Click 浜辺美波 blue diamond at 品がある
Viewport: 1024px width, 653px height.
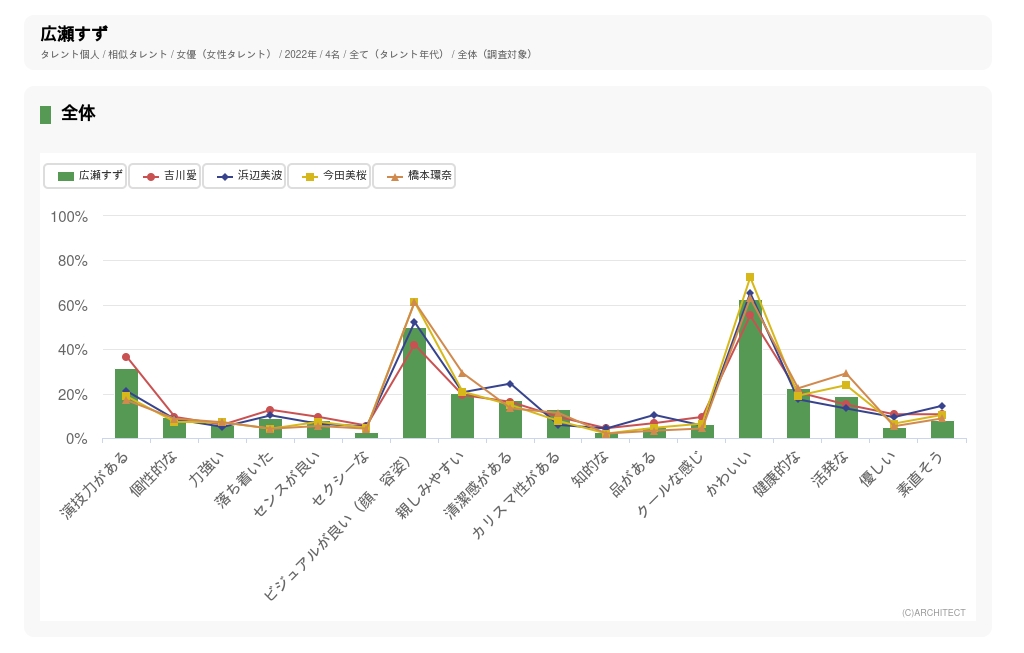(654, 415)
